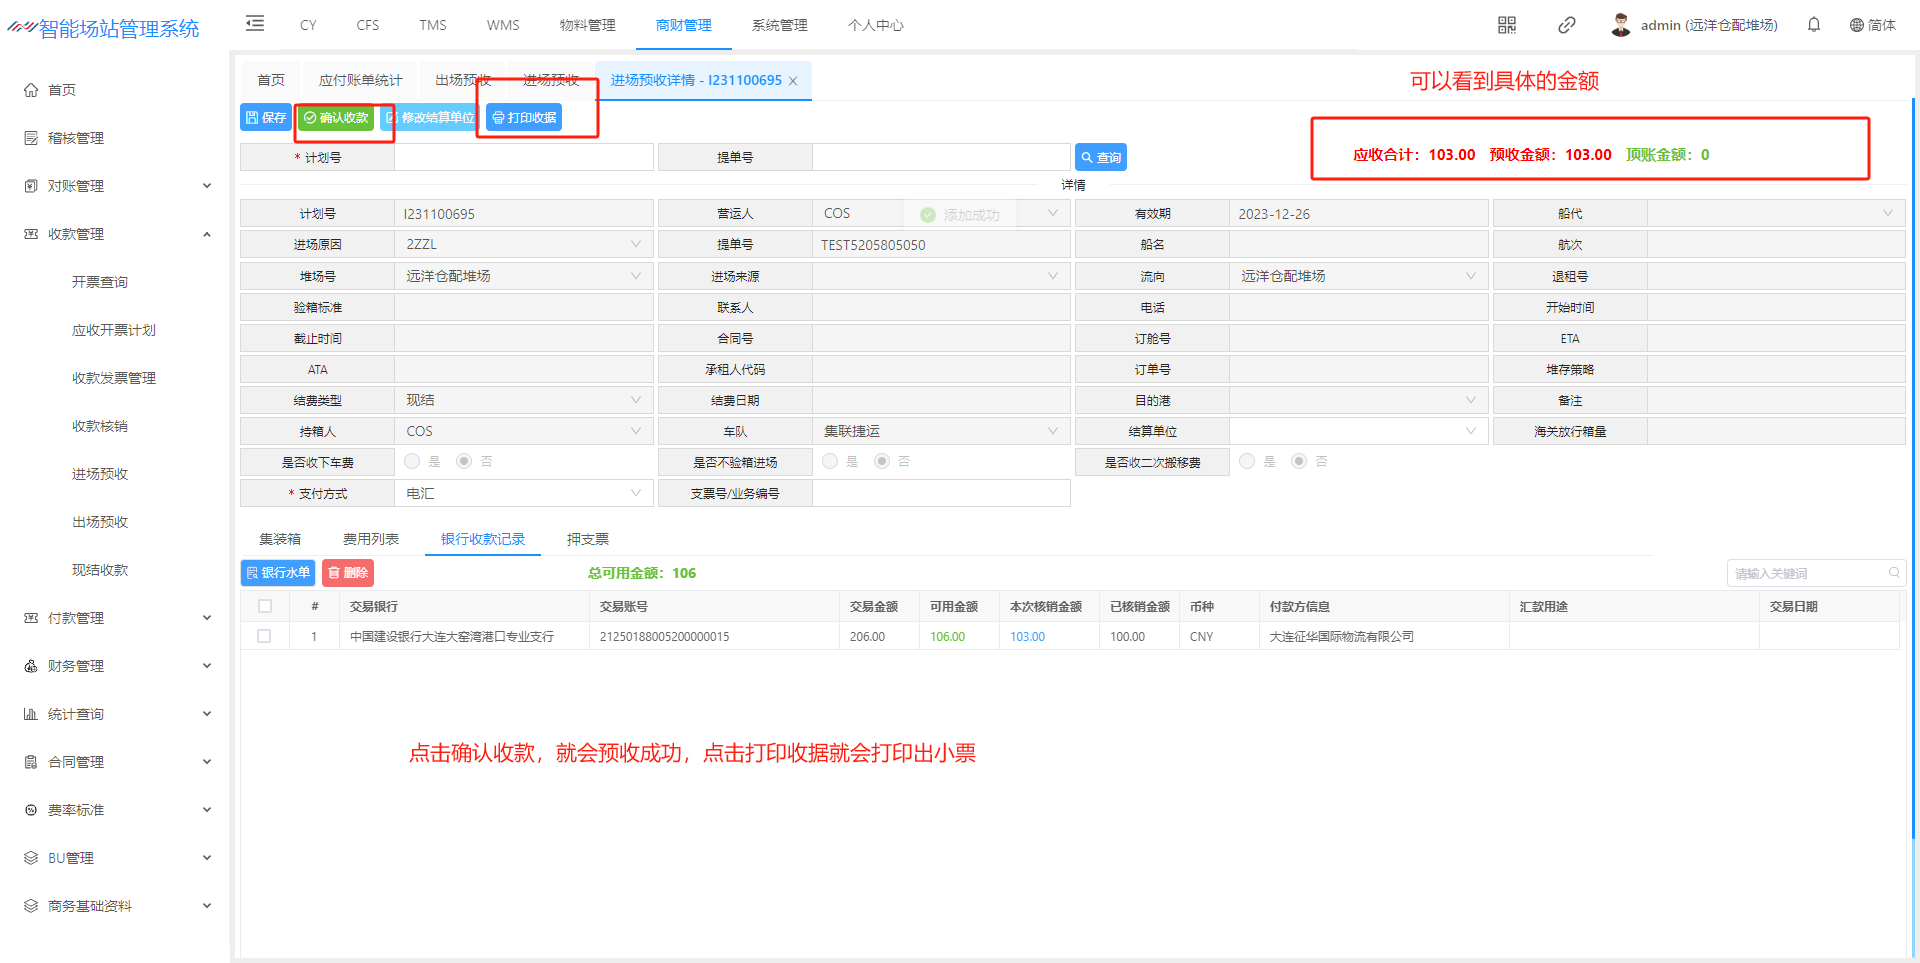Switch to the 费用列表 tab

tap(370, 539)
